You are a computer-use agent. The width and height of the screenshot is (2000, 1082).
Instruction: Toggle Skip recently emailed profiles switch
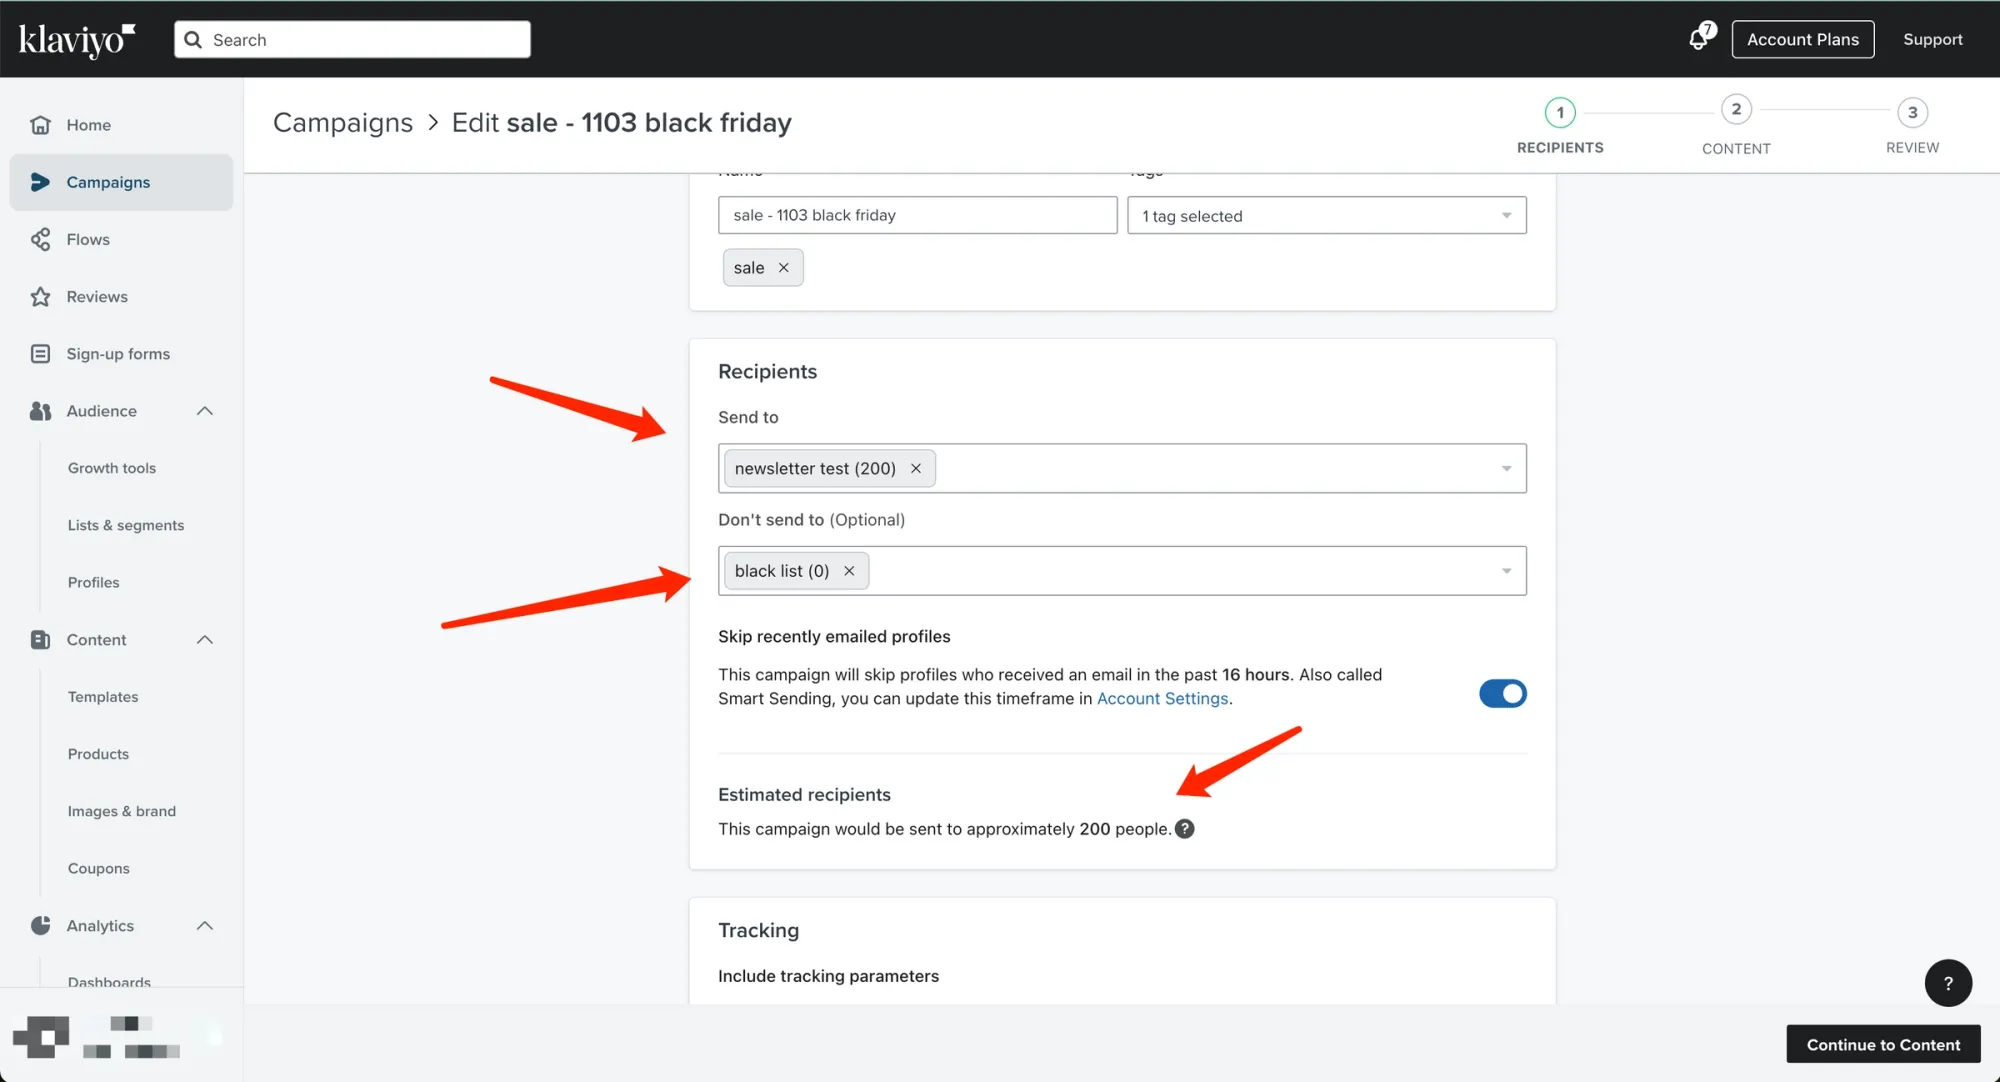(1502, 693)
